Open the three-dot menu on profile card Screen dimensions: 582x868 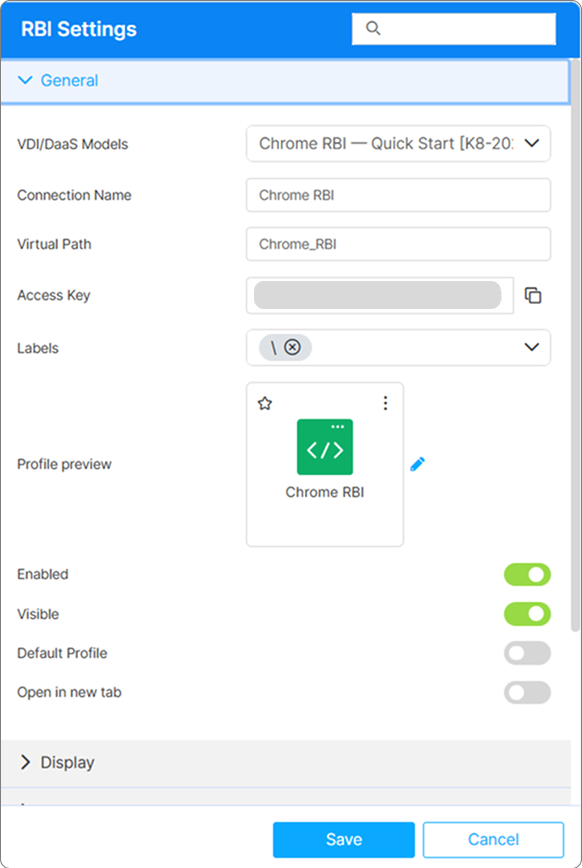[x=385, y=403]
